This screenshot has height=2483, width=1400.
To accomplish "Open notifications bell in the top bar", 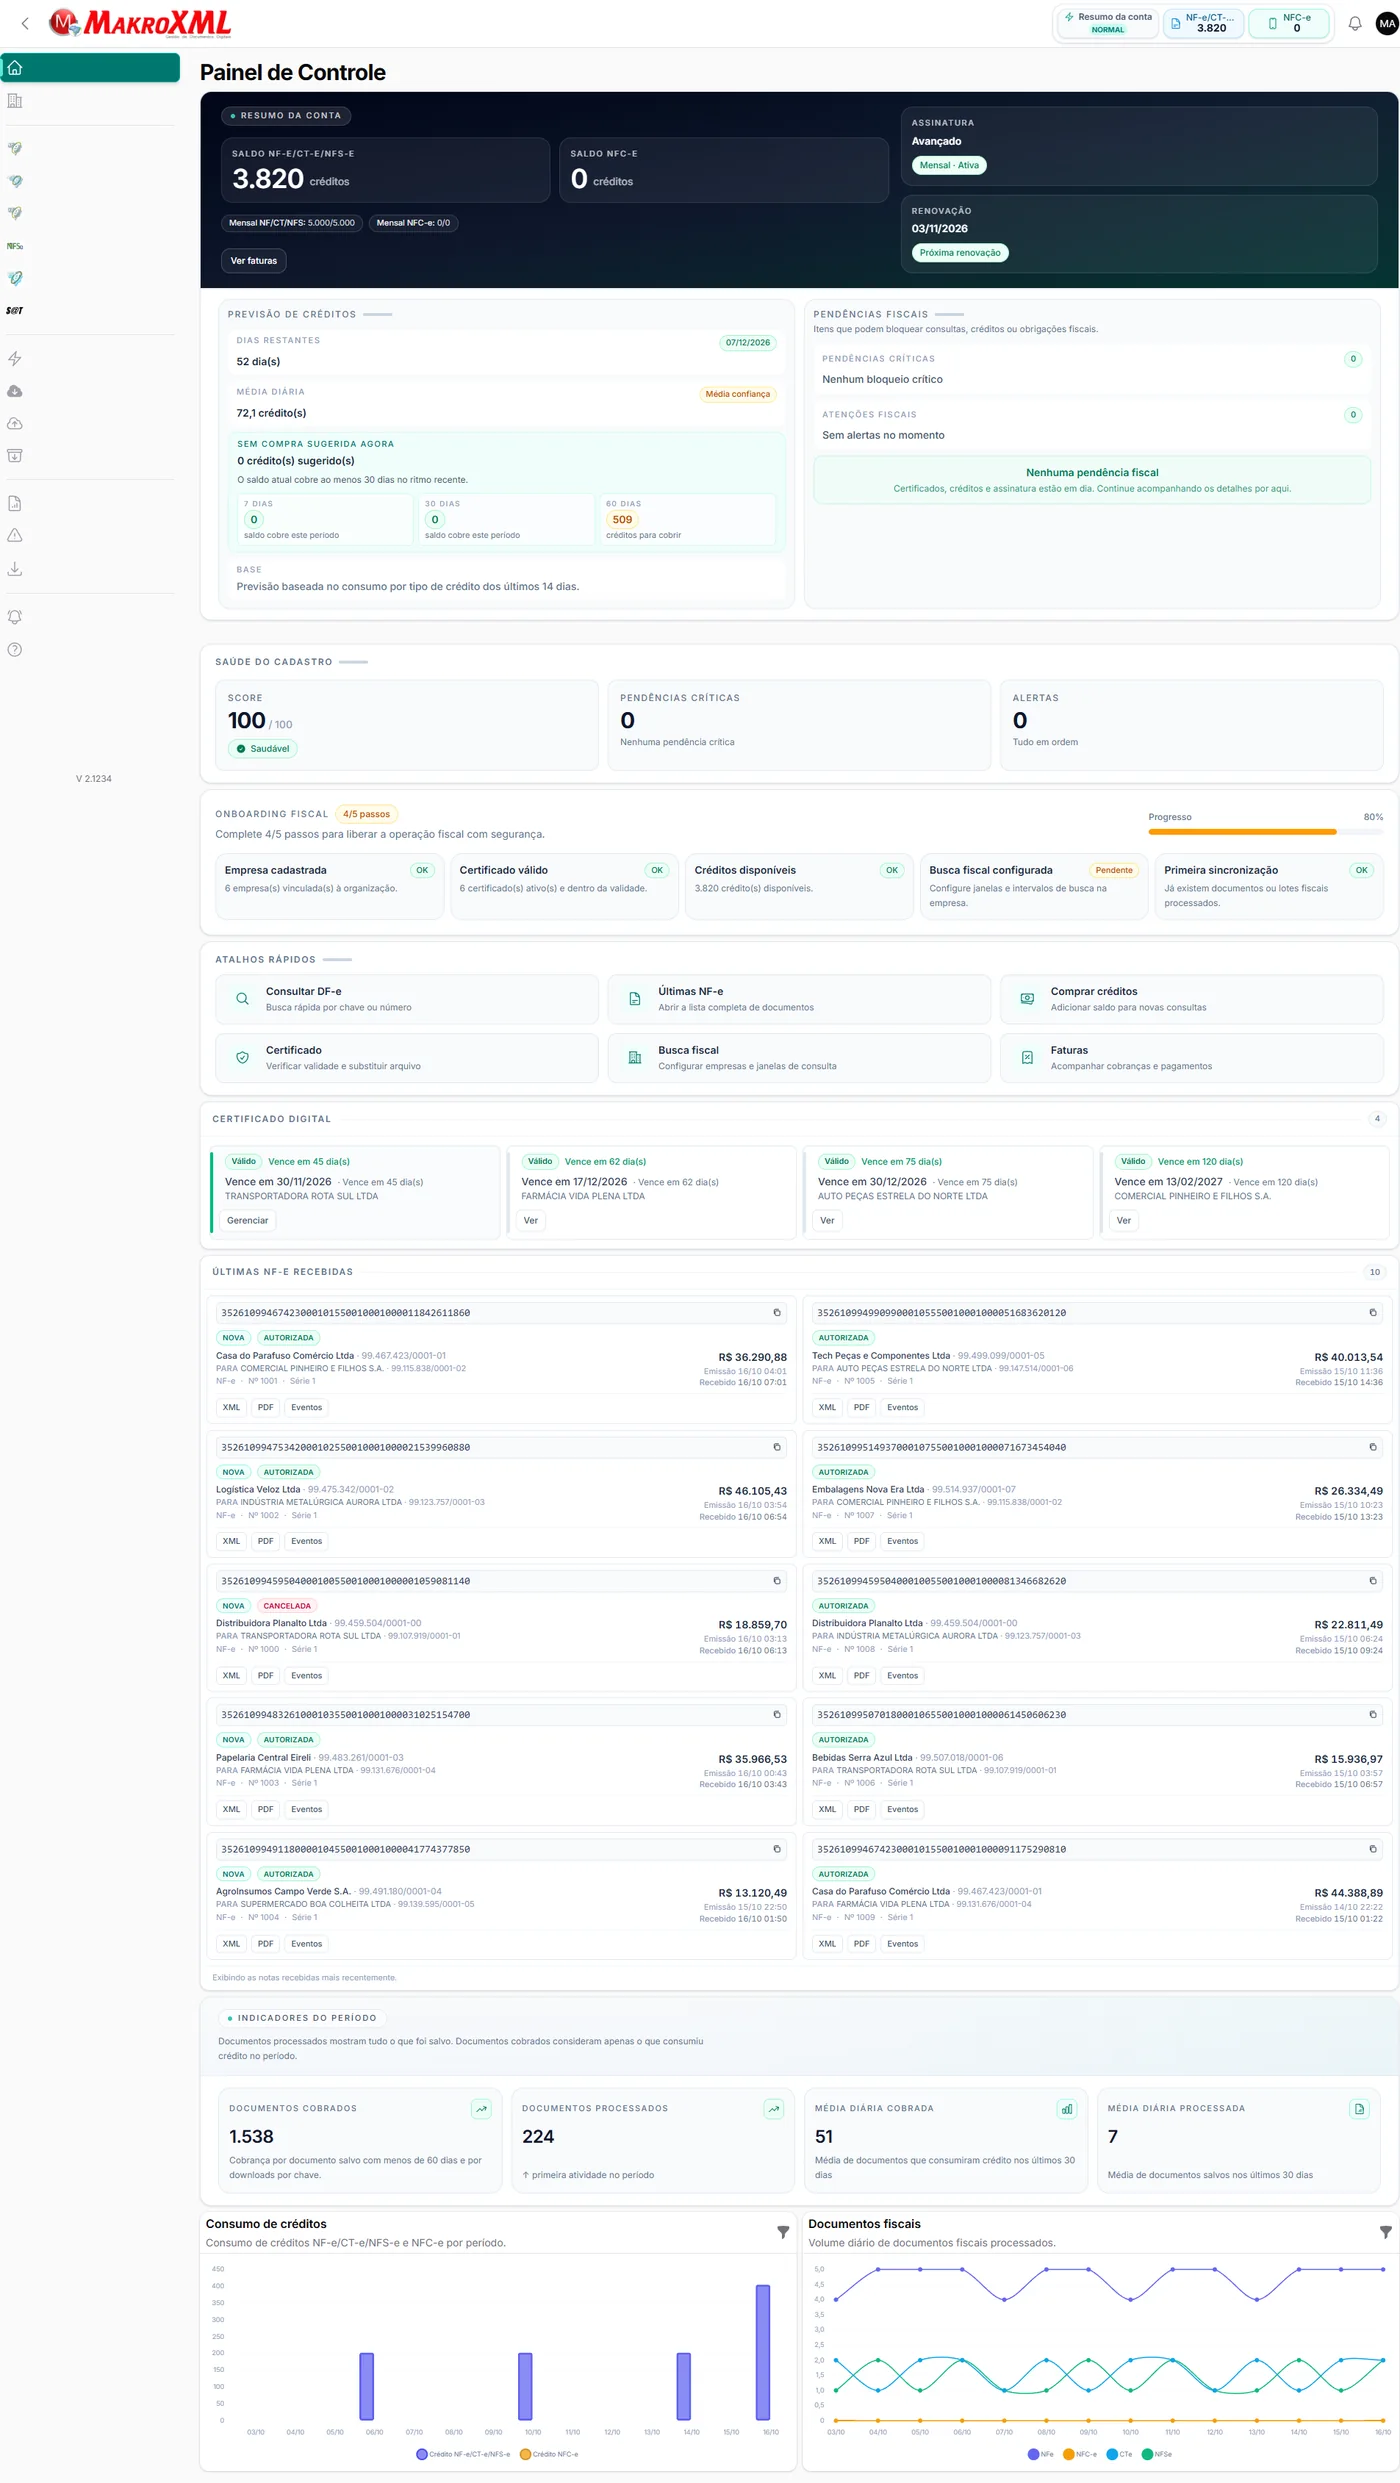I will [1355, 23].
